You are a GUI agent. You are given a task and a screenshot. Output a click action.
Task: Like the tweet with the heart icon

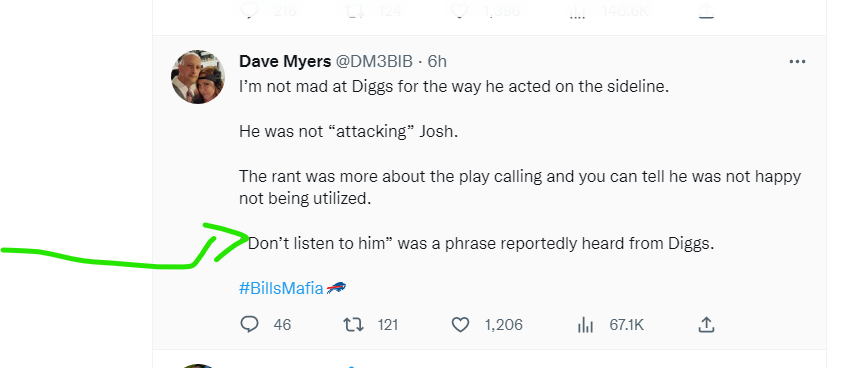click(460, 324)
